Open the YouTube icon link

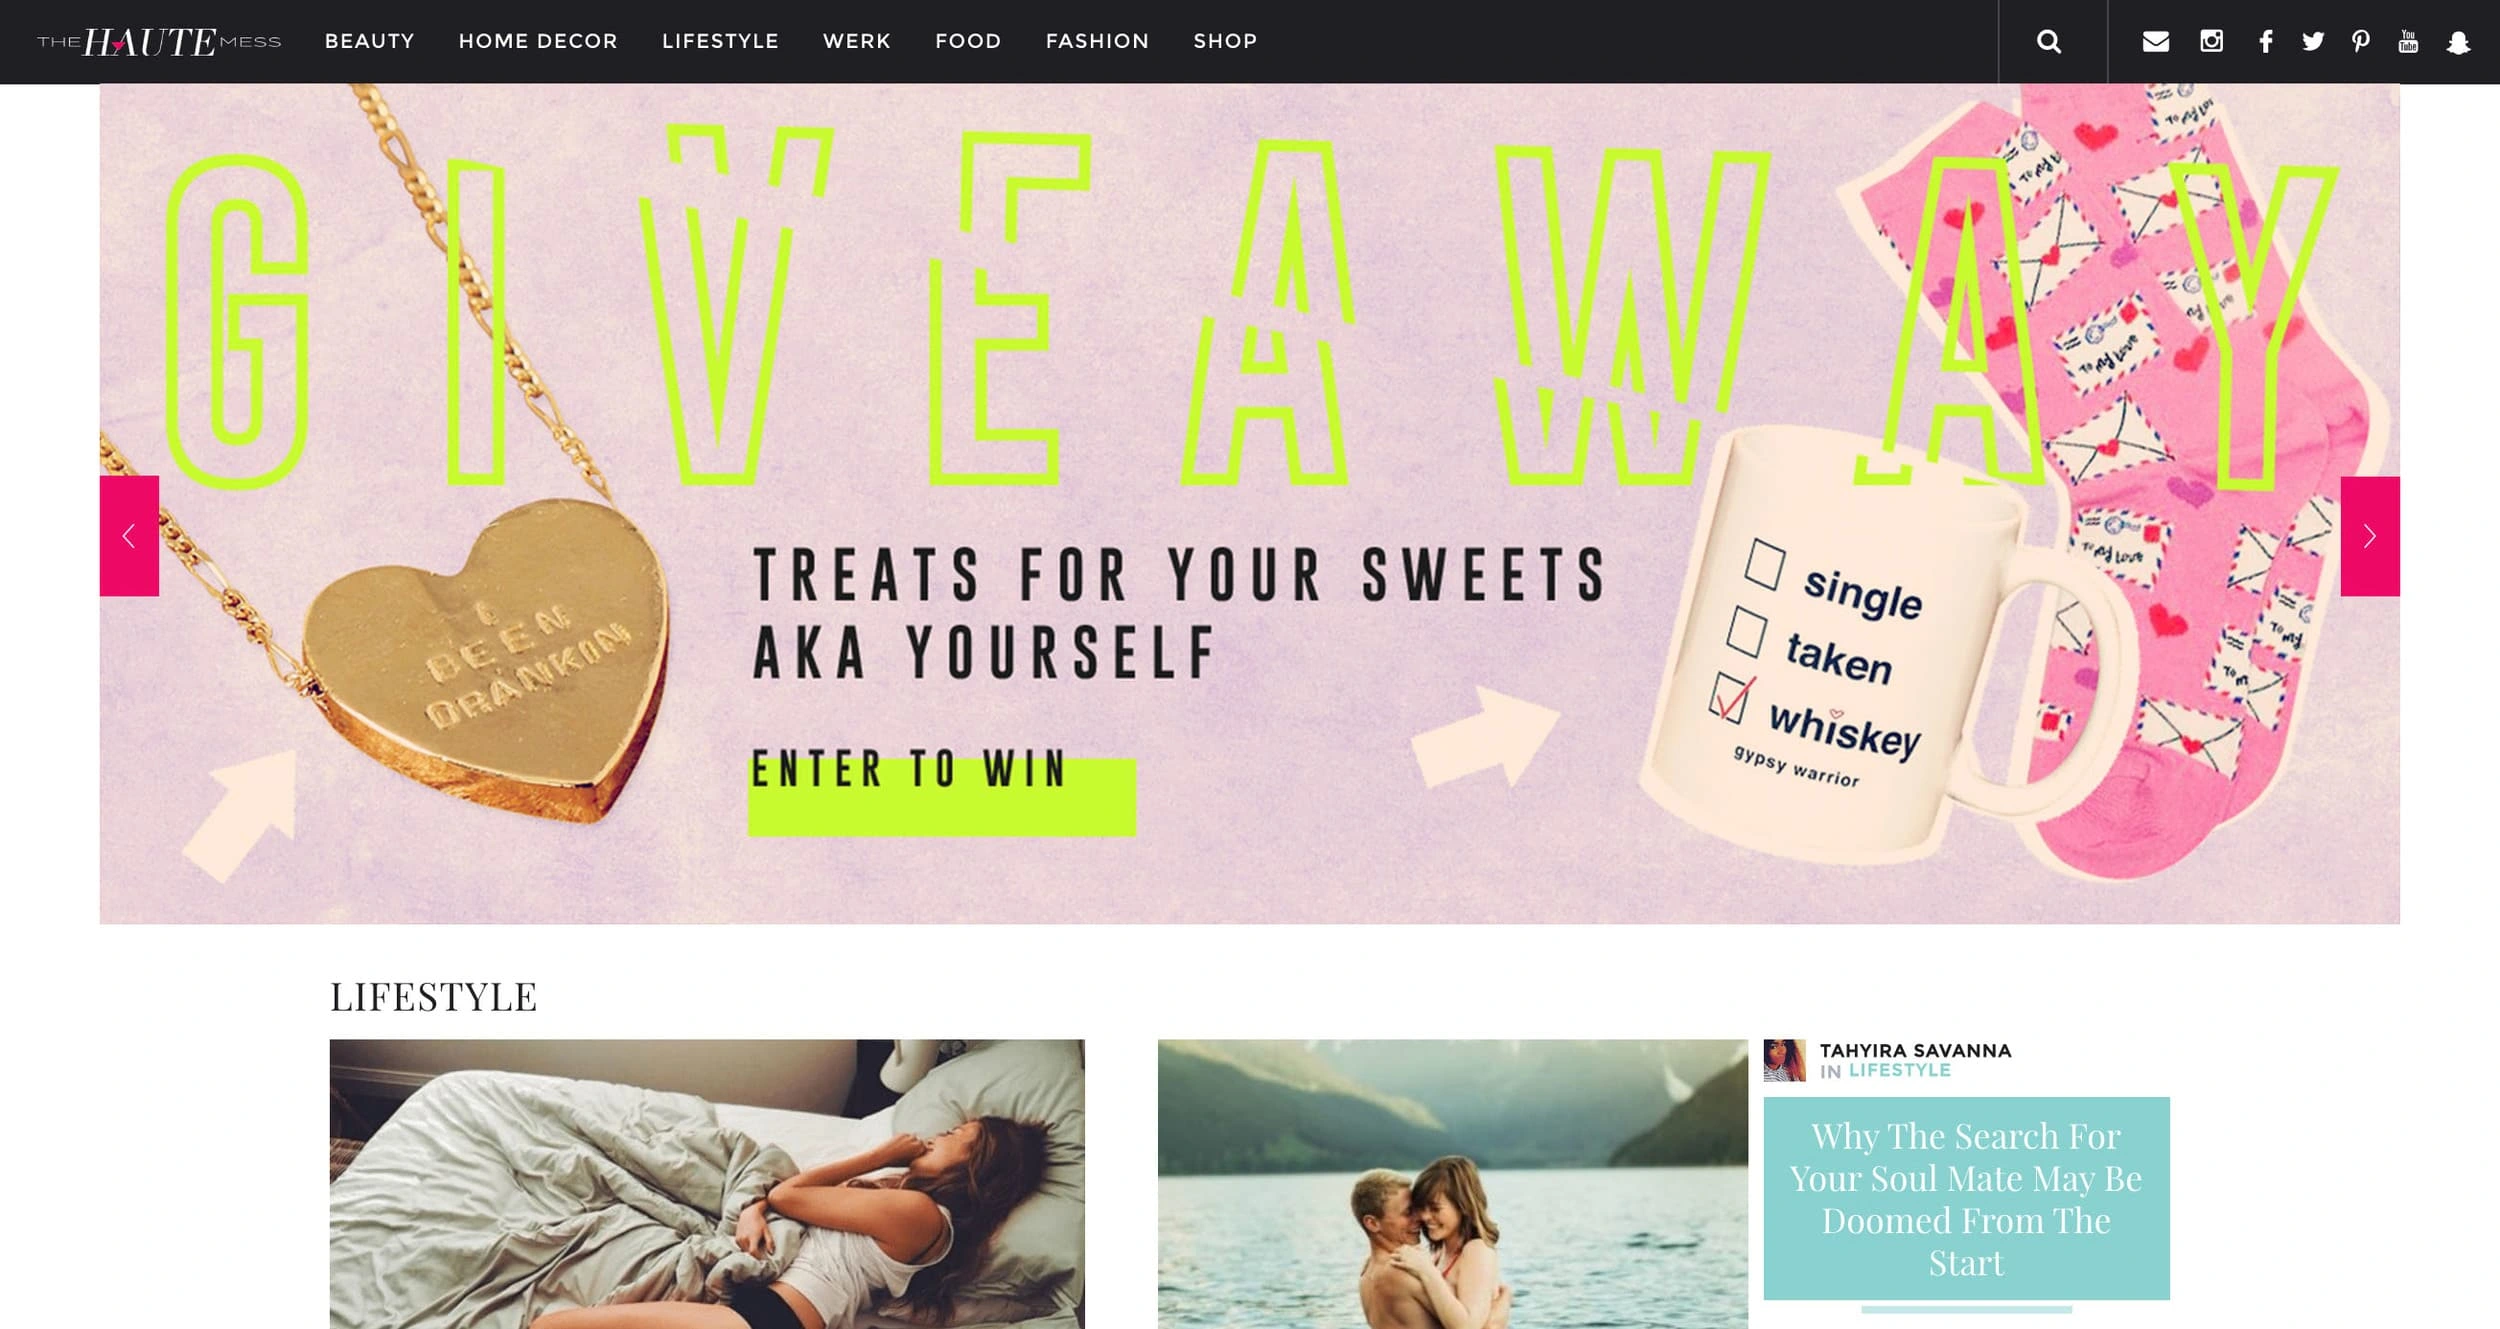(x=2408, y=41)
